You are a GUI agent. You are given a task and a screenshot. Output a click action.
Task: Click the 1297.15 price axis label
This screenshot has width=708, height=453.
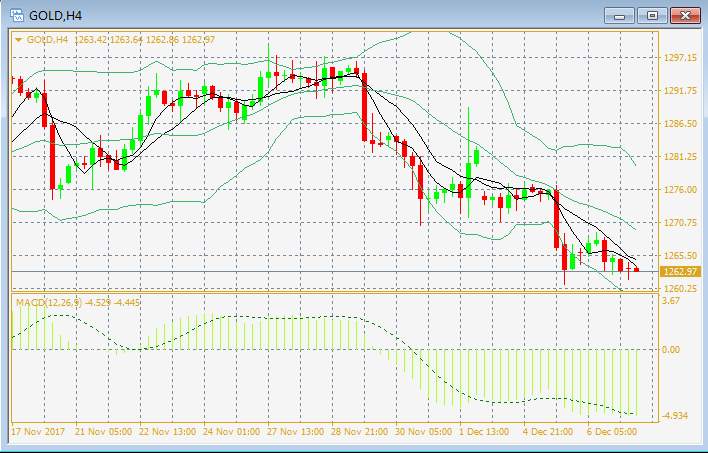pos(680,57)
